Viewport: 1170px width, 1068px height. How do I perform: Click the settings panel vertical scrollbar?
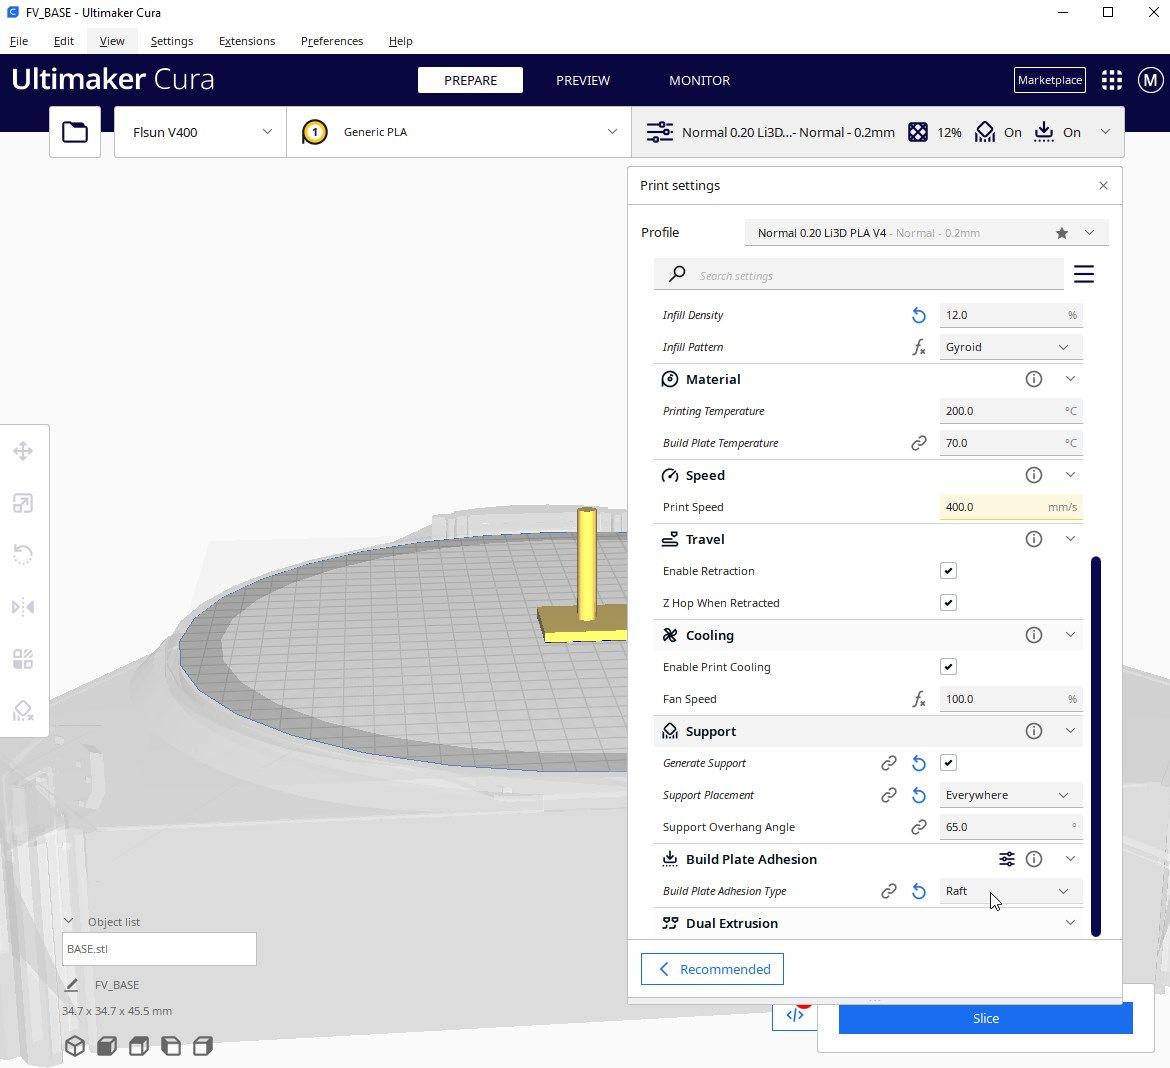[1095, 746]
